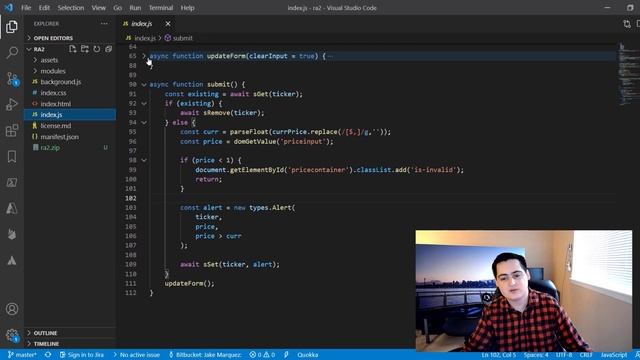
Task: Open the Help menu
Action: 187,8
